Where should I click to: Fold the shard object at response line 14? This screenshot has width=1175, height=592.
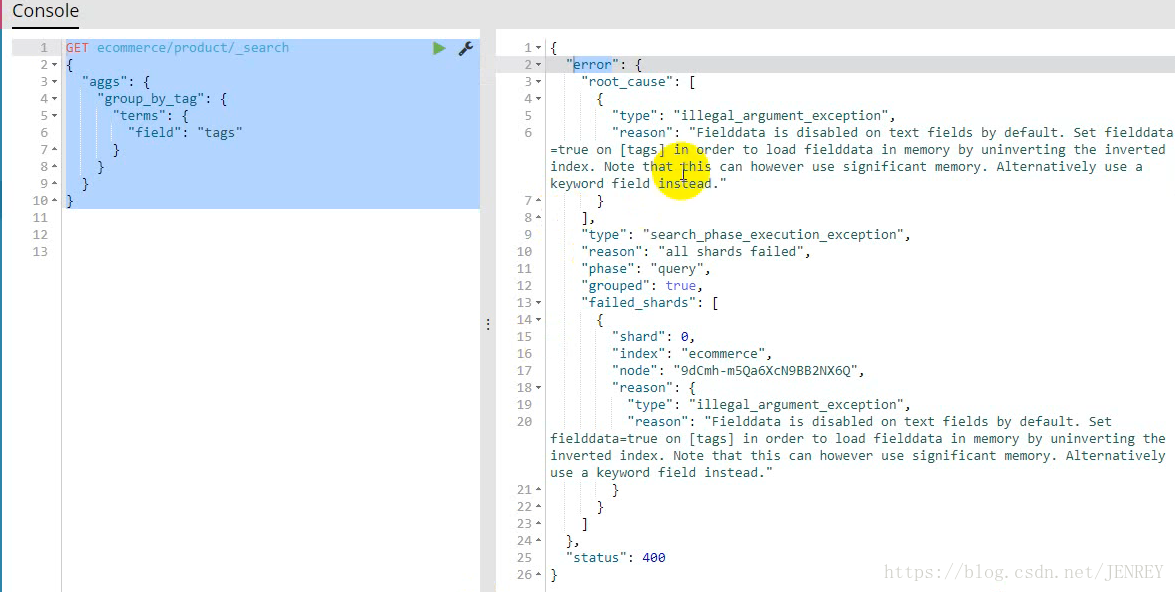tap(538, 320)
